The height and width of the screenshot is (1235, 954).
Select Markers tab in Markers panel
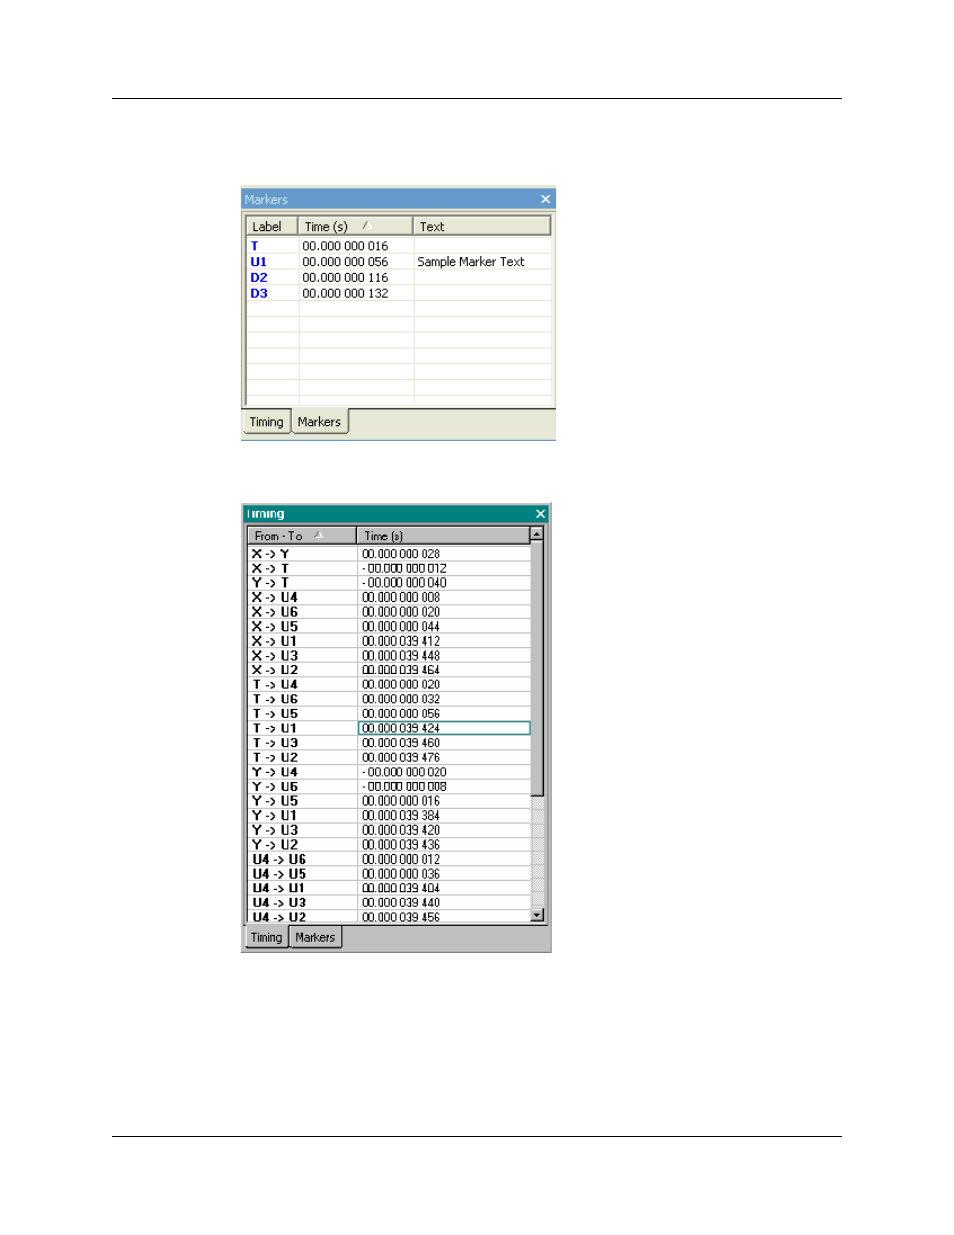click(x=319, y=422)
